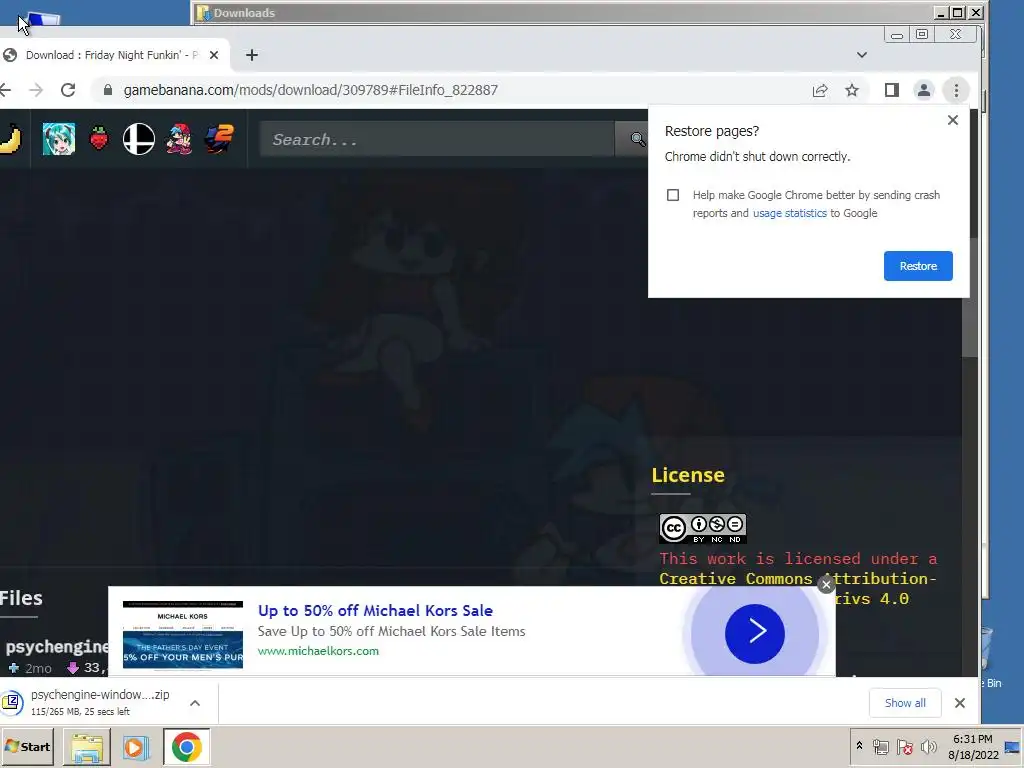Open Windows Explorer from taskbar
This screenshot has width=1024, height=768.
(x=87, y=747)
